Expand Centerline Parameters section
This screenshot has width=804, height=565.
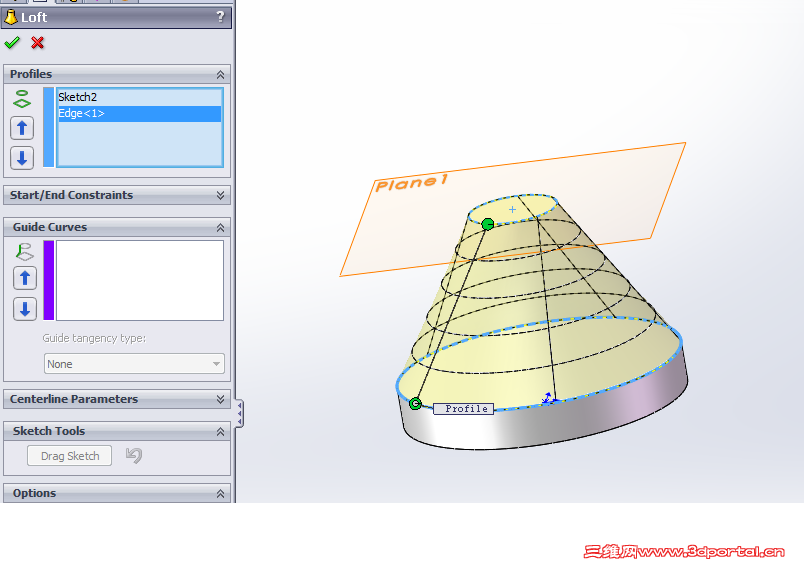coord(220,399)
